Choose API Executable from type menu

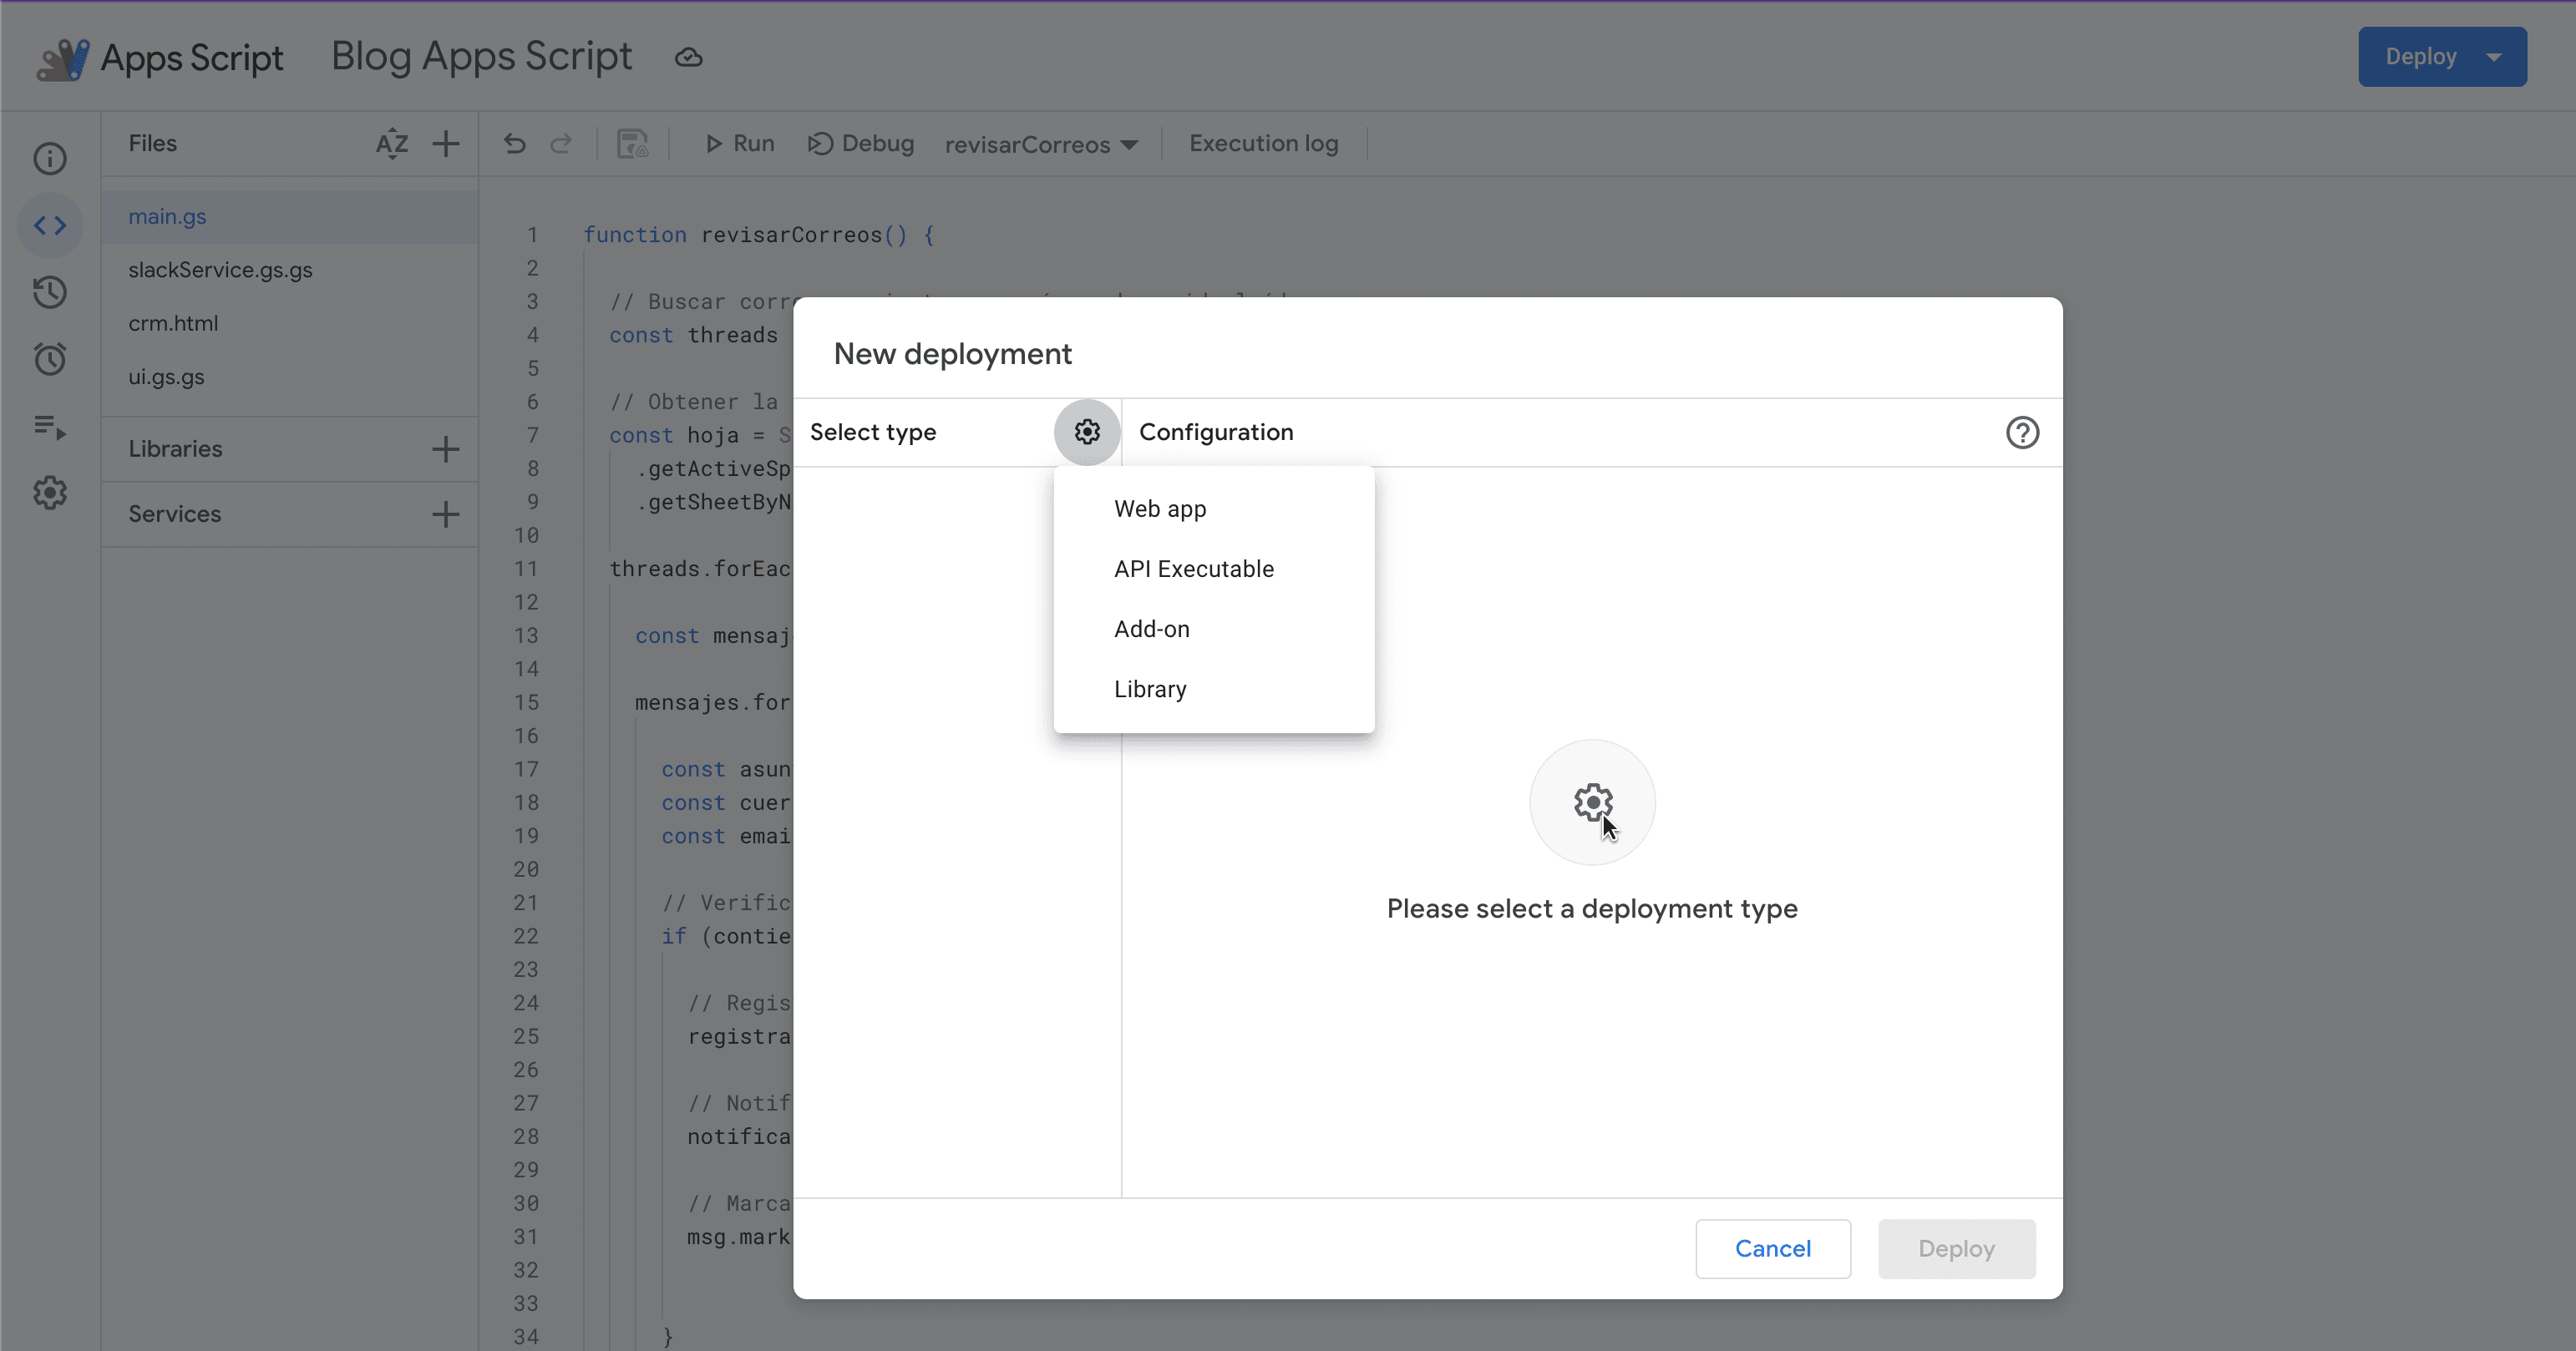(x=1194, y=569)
